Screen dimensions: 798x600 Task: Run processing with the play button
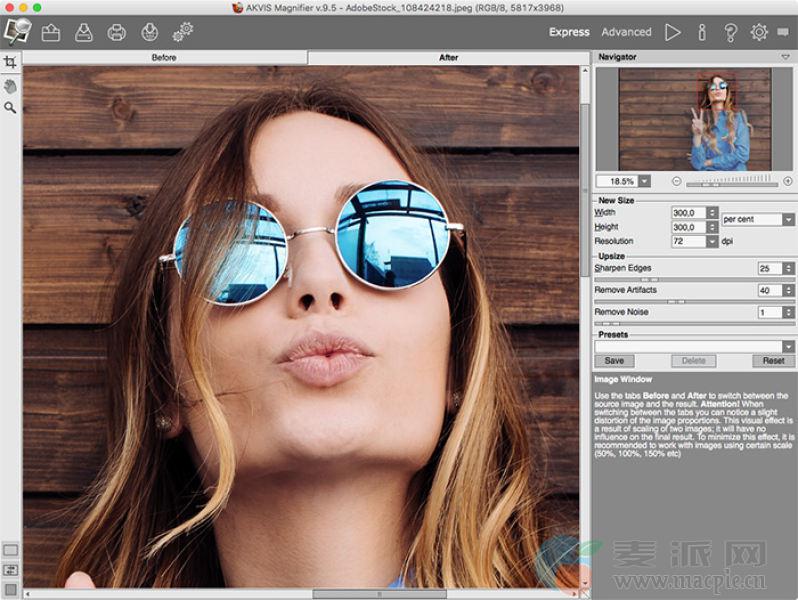tap(673, 32)
